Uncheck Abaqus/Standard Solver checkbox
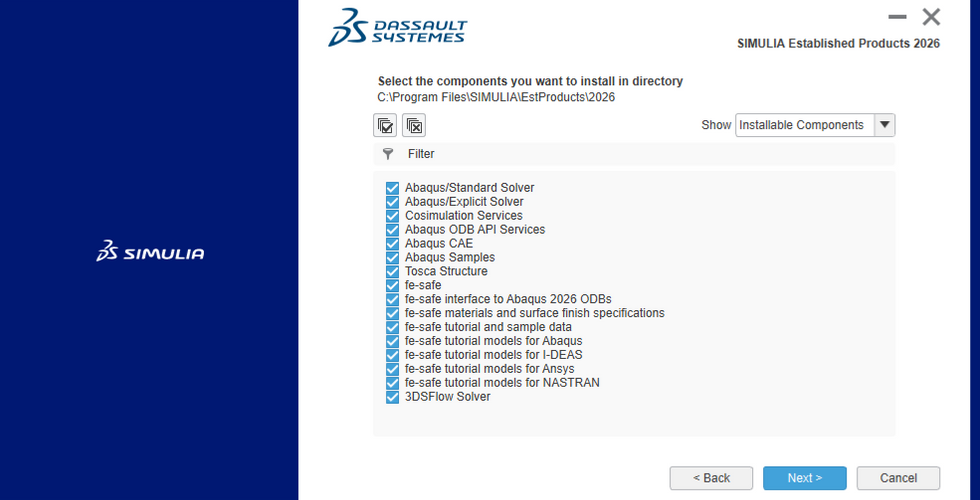The image size is (980, 500). pyautogui.click(x=392, y=188)
